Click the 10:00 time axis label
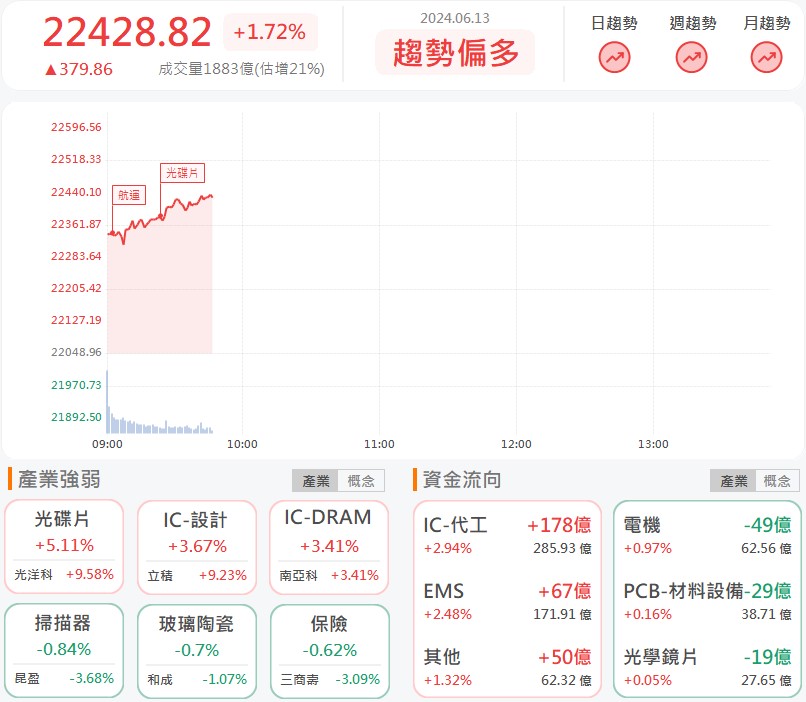Screen dimensions: 806x702 point(242,444)
